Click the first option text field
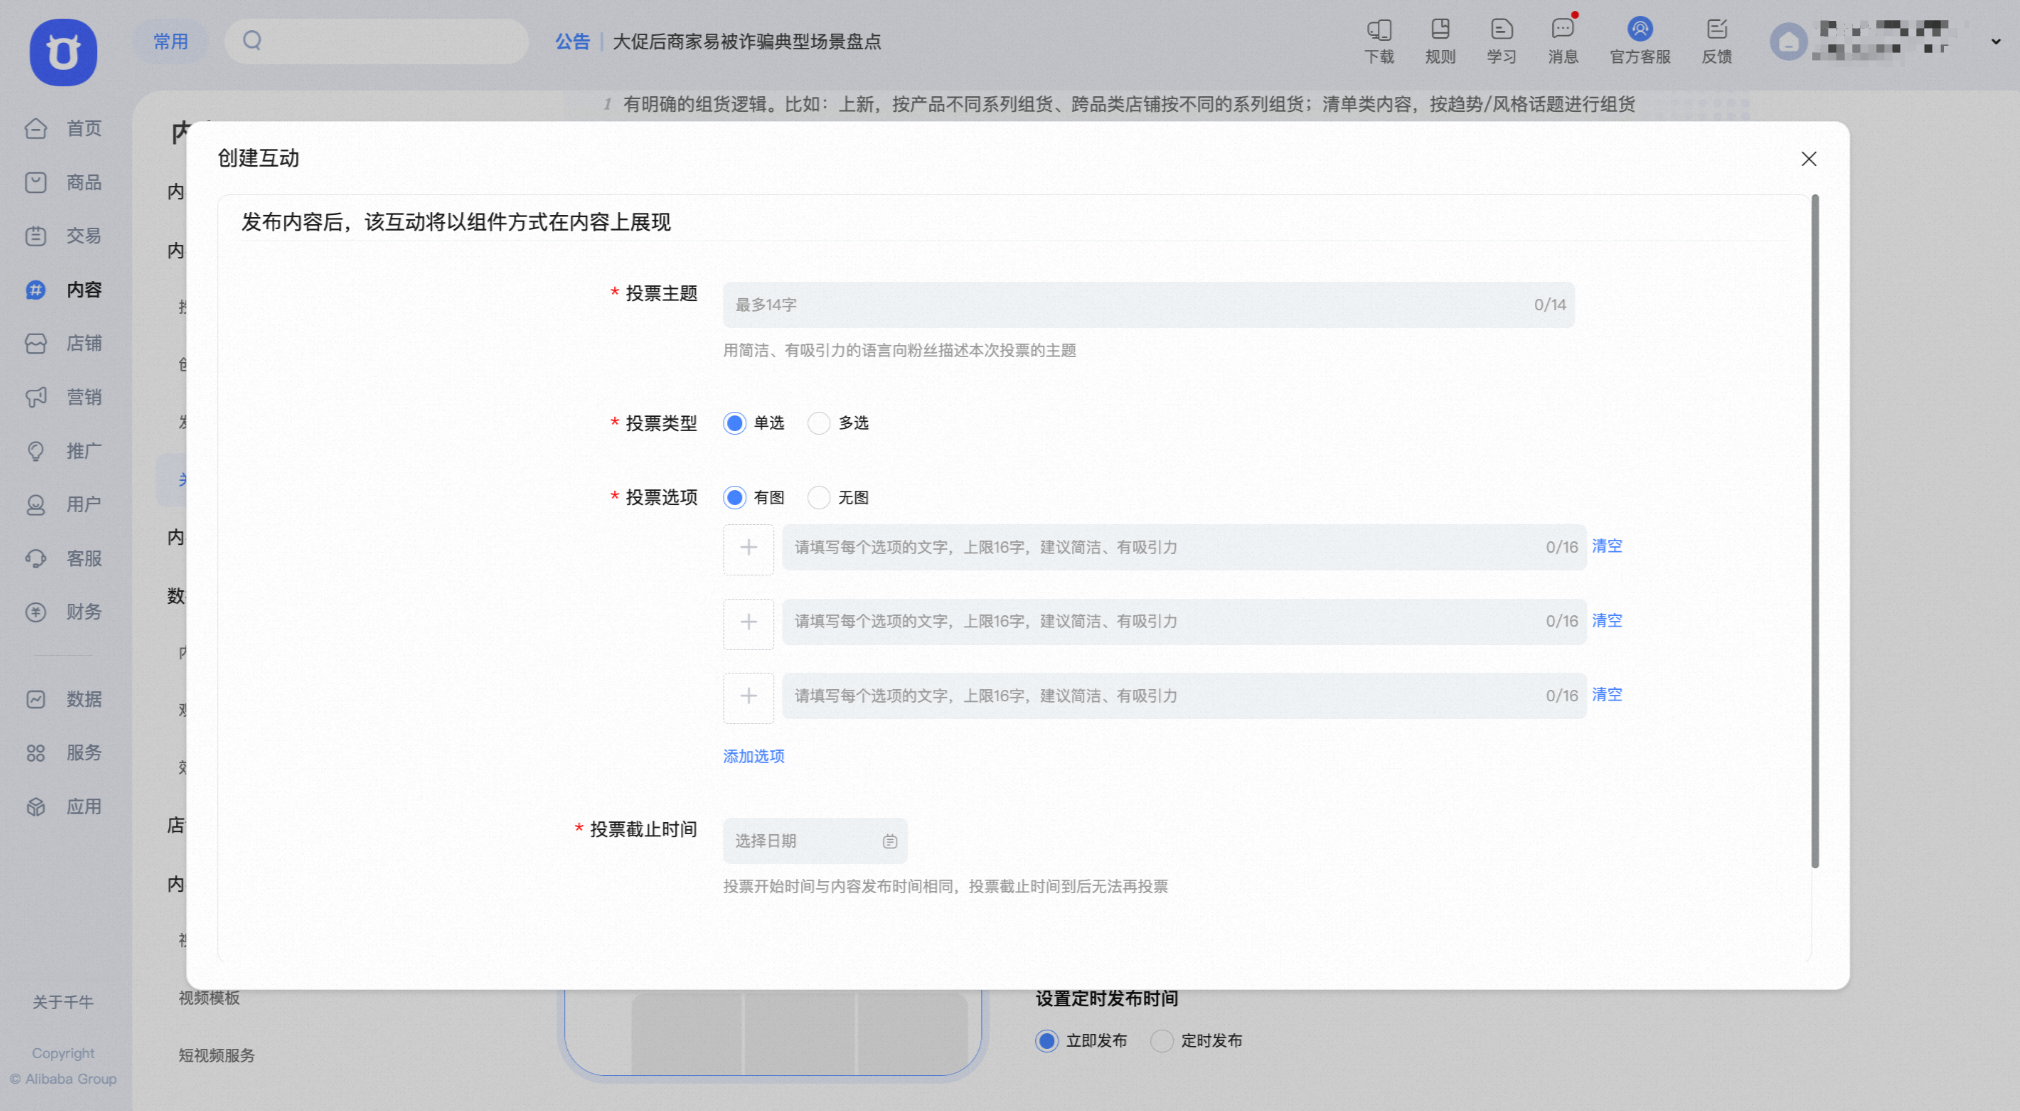Viewport: 2020px width, 1111px height. pyautogui.click(x=1184, y=547)
